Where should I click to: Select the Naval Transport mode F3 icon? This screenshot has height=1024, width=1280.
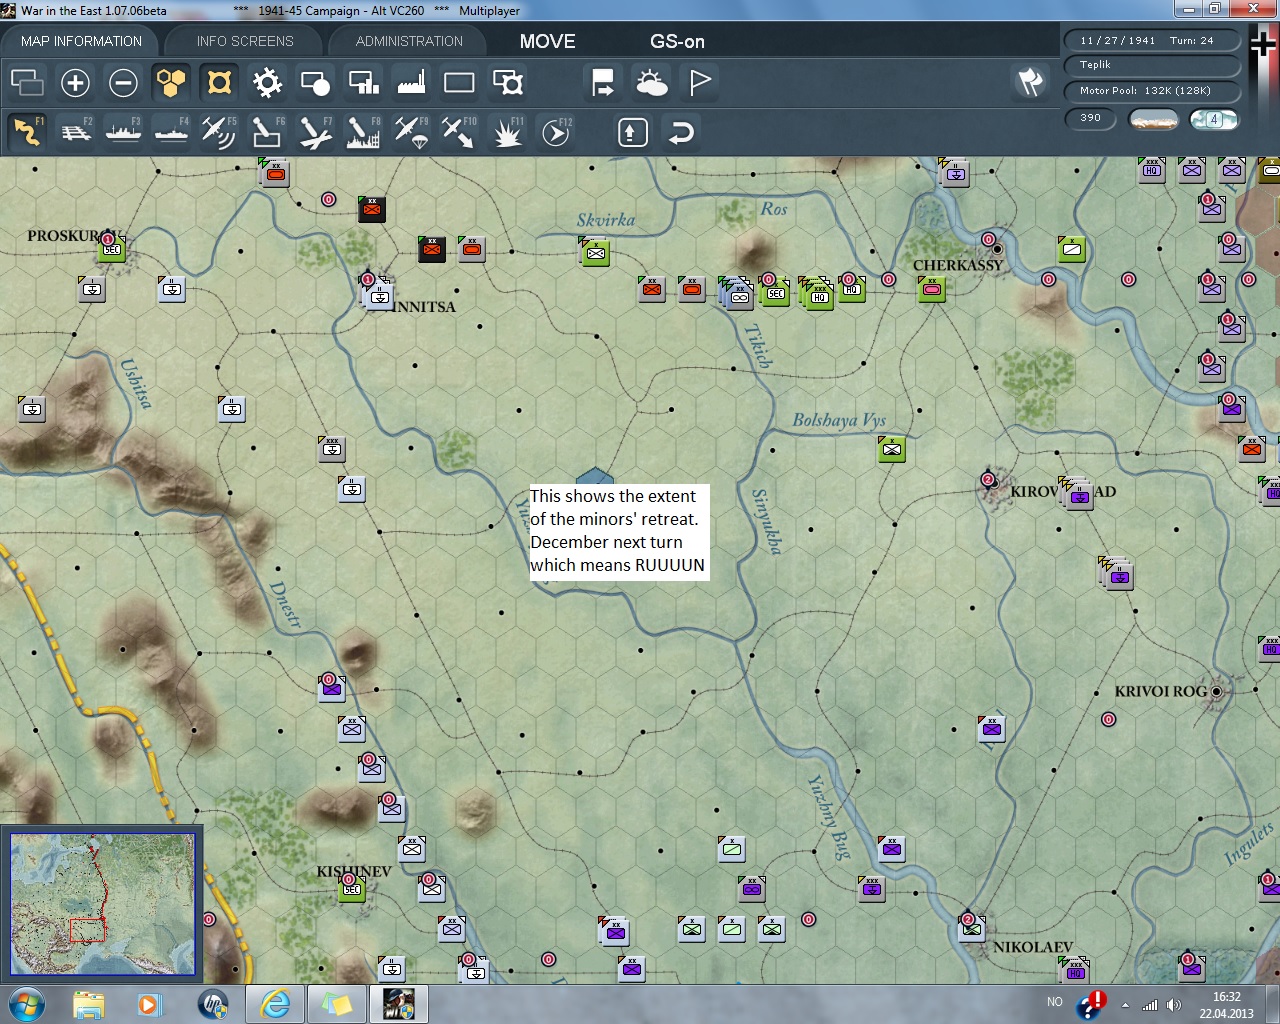pyautogui.click(x=123, y=132)
